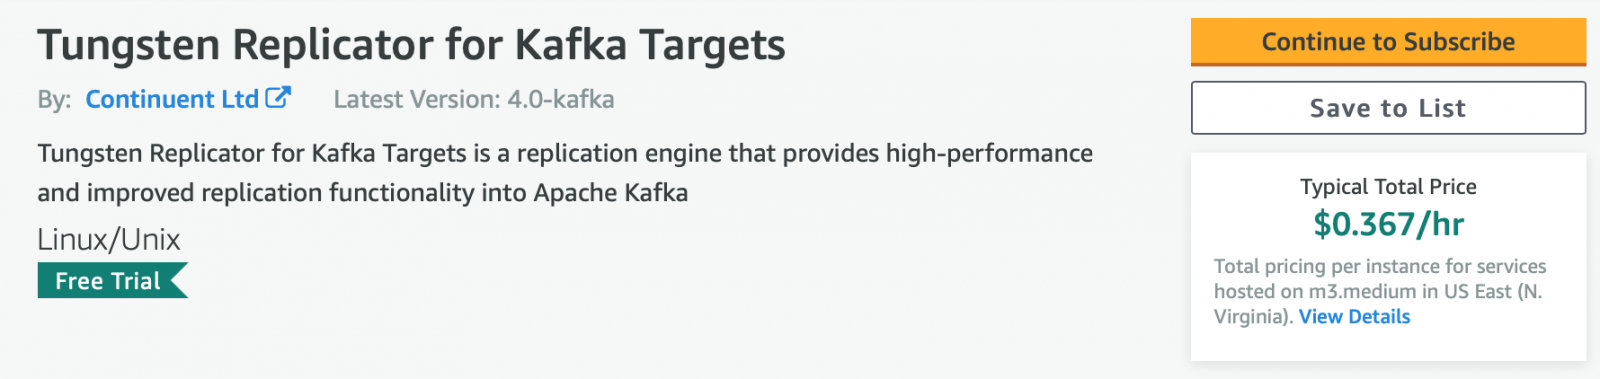Click the Linux/Unix platform label
The width and height of the screenshot is (1600, 379).
(x=109, y=239)
